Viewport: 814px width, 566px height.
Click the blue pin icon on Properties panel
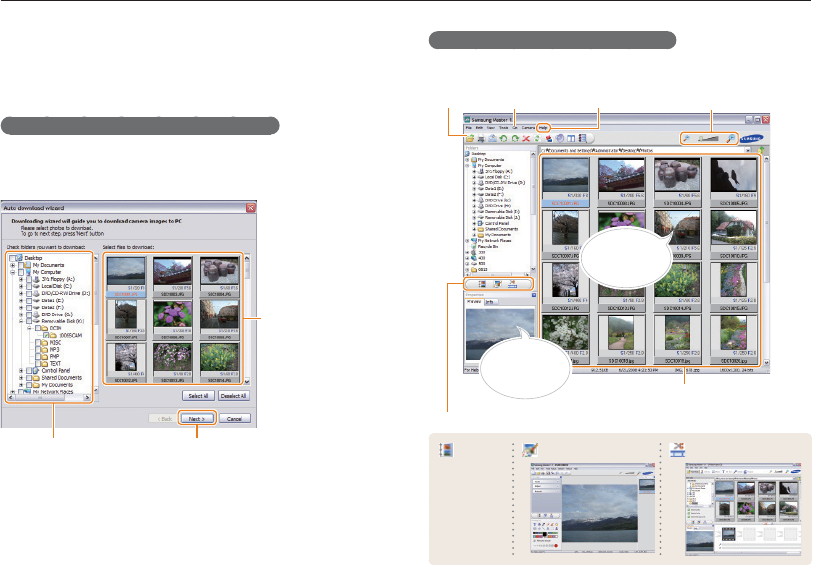(x=533, y=295)
